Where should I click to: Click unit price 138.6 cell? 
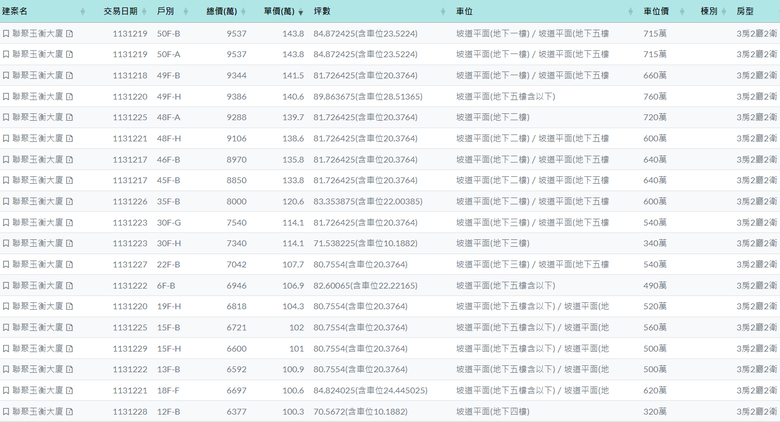click(x=293, y=138)
